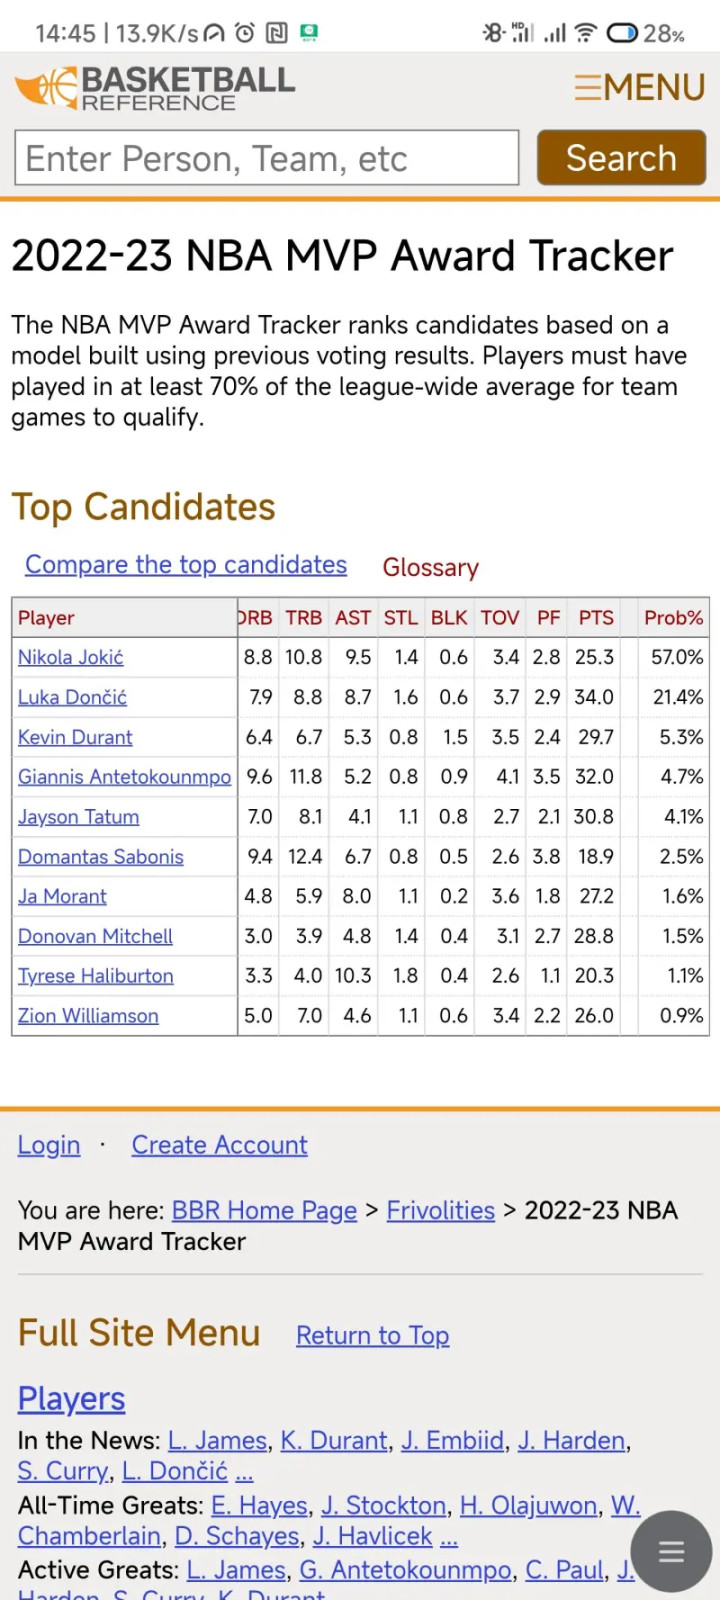Image resolution: width=720 pixels, height=1600 pixels.
Task: Click the Search button
Action: (622, 158)
